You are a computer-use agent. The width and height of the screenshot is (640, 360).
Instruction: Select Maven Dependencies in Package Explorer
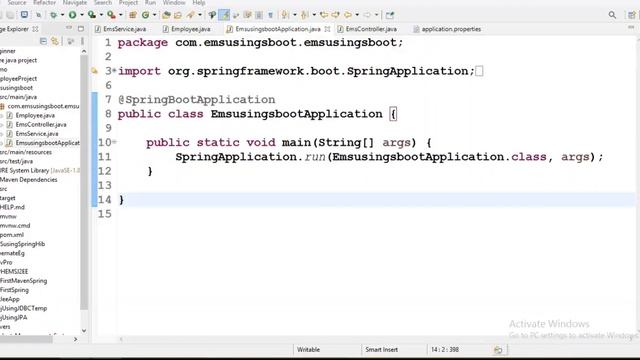coord(29,180)
